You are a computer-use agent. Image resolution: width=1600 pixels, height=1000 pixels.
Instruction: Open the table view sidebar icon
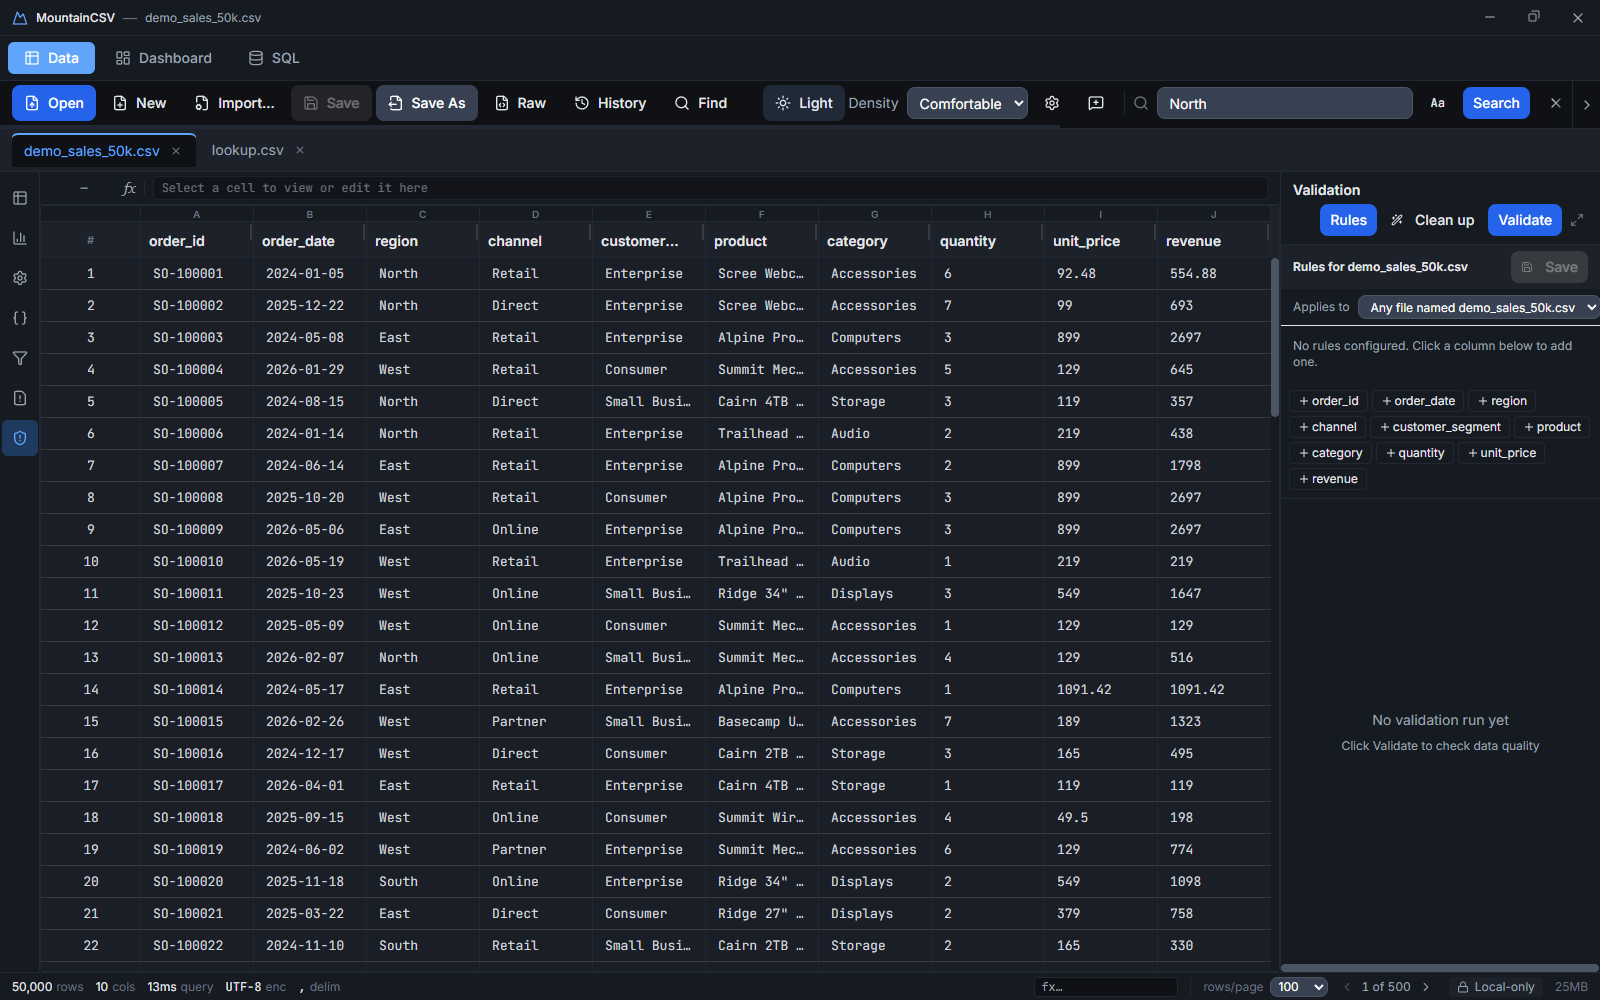(20, 198)
